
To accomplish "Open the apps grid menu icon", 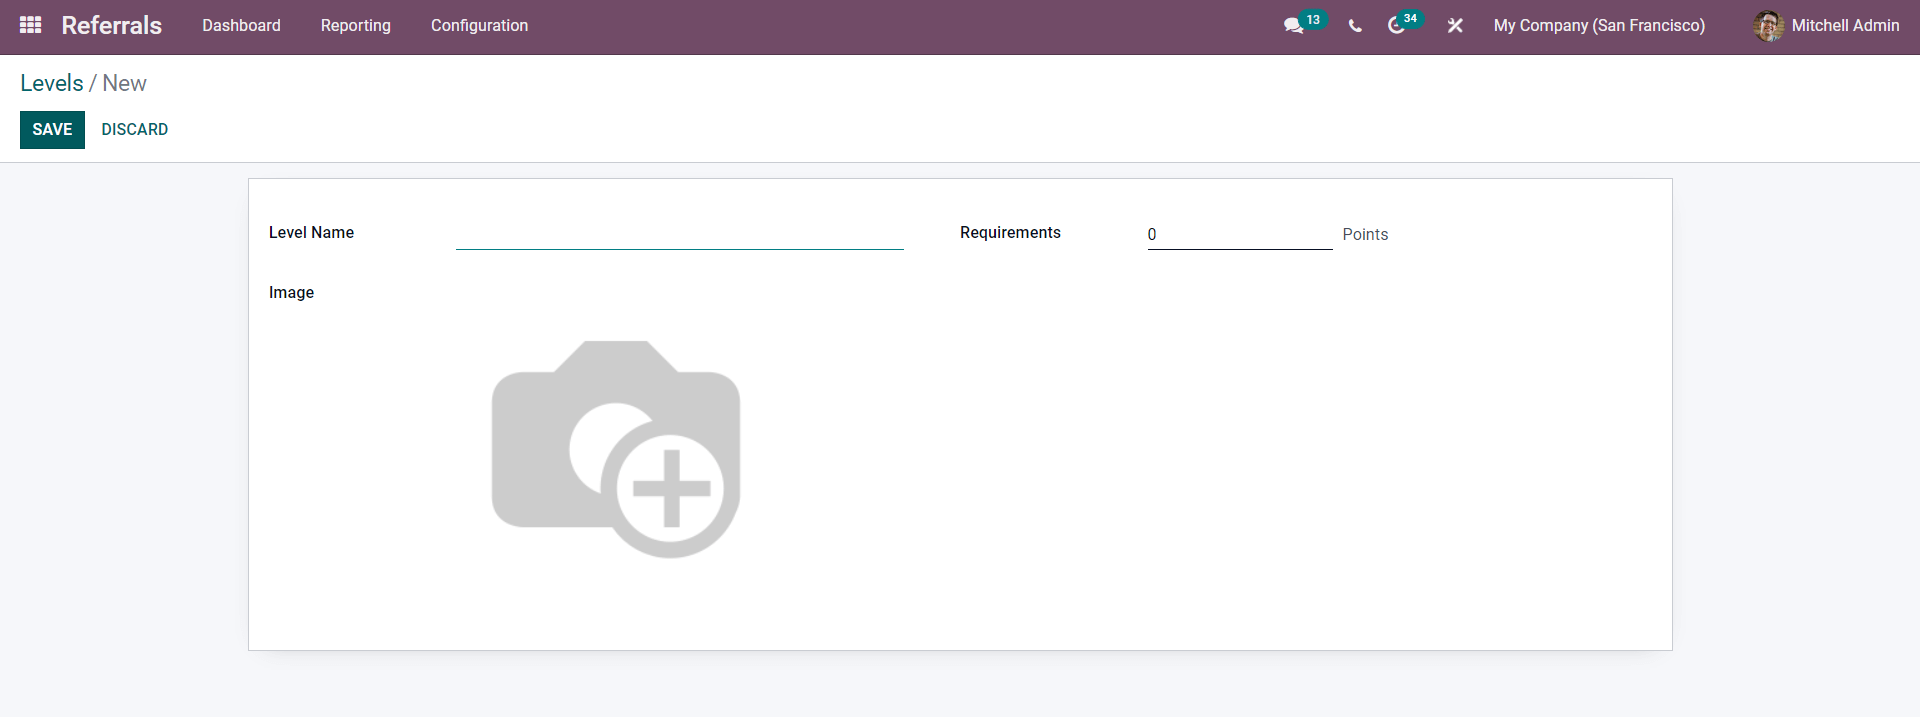I will coord(31,25).
